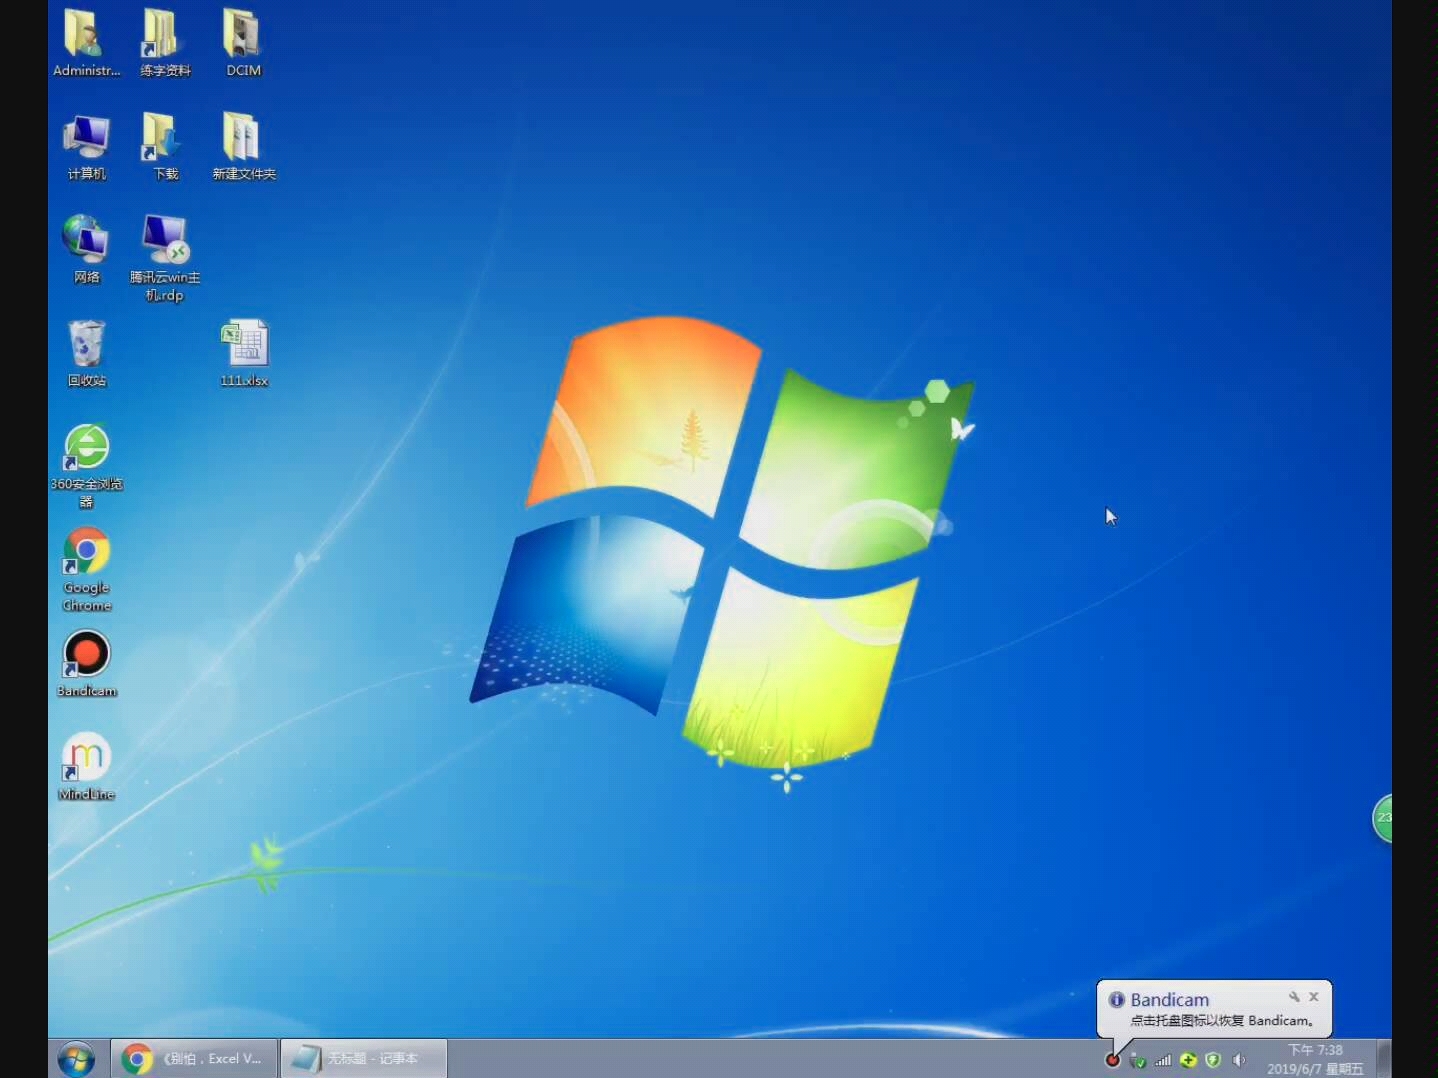Viewport: 1438px width, 1078px height.
Task: Click the green shield security tray icon
Action: (x=1213, y=1060)
